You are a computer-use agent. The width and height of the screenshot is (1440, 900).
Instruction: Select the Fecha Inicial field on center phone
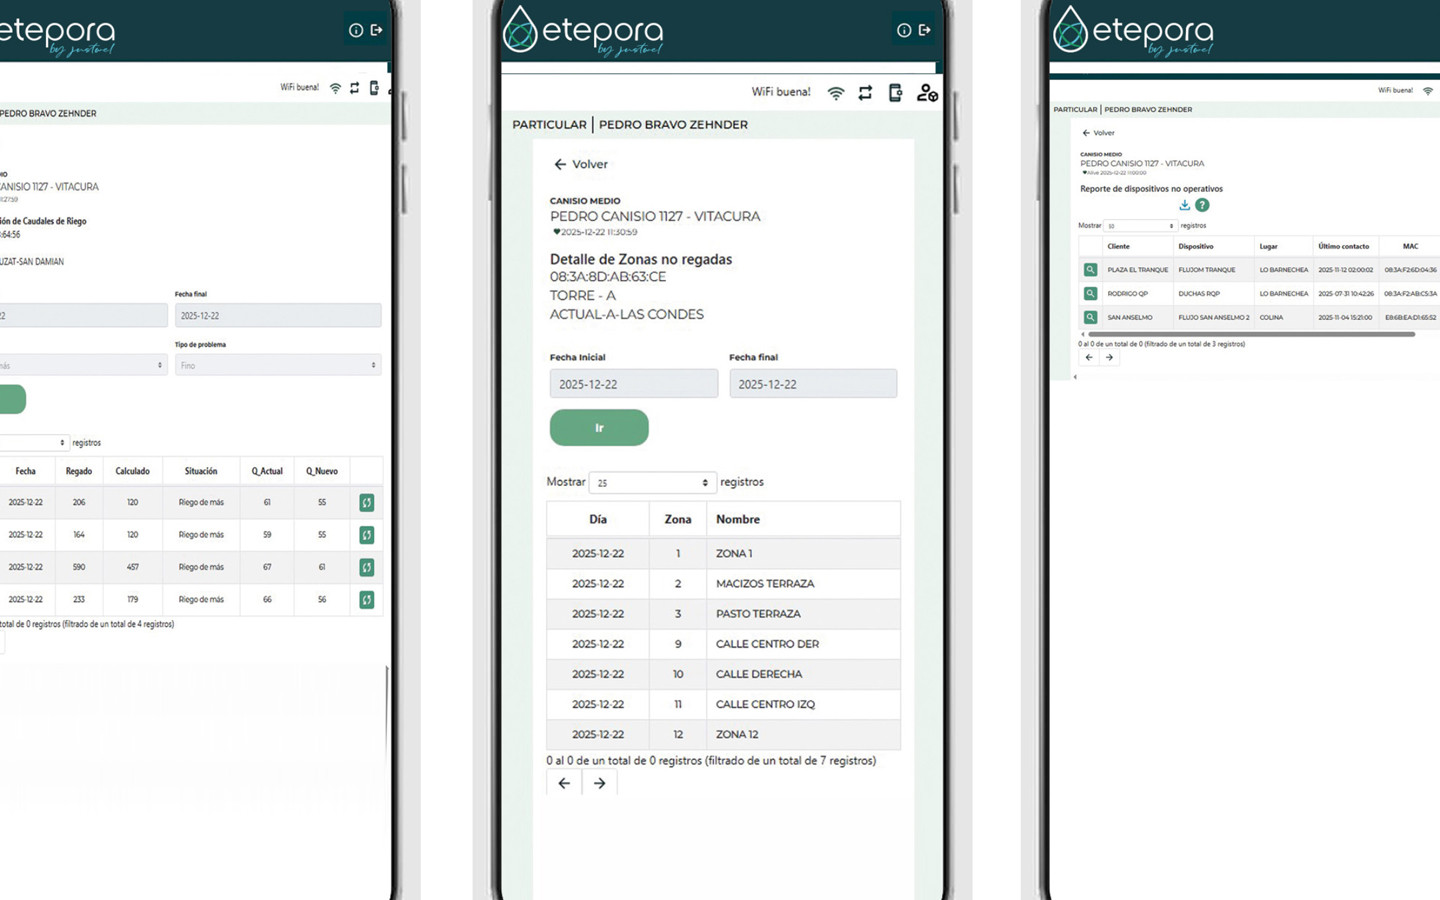633,384
